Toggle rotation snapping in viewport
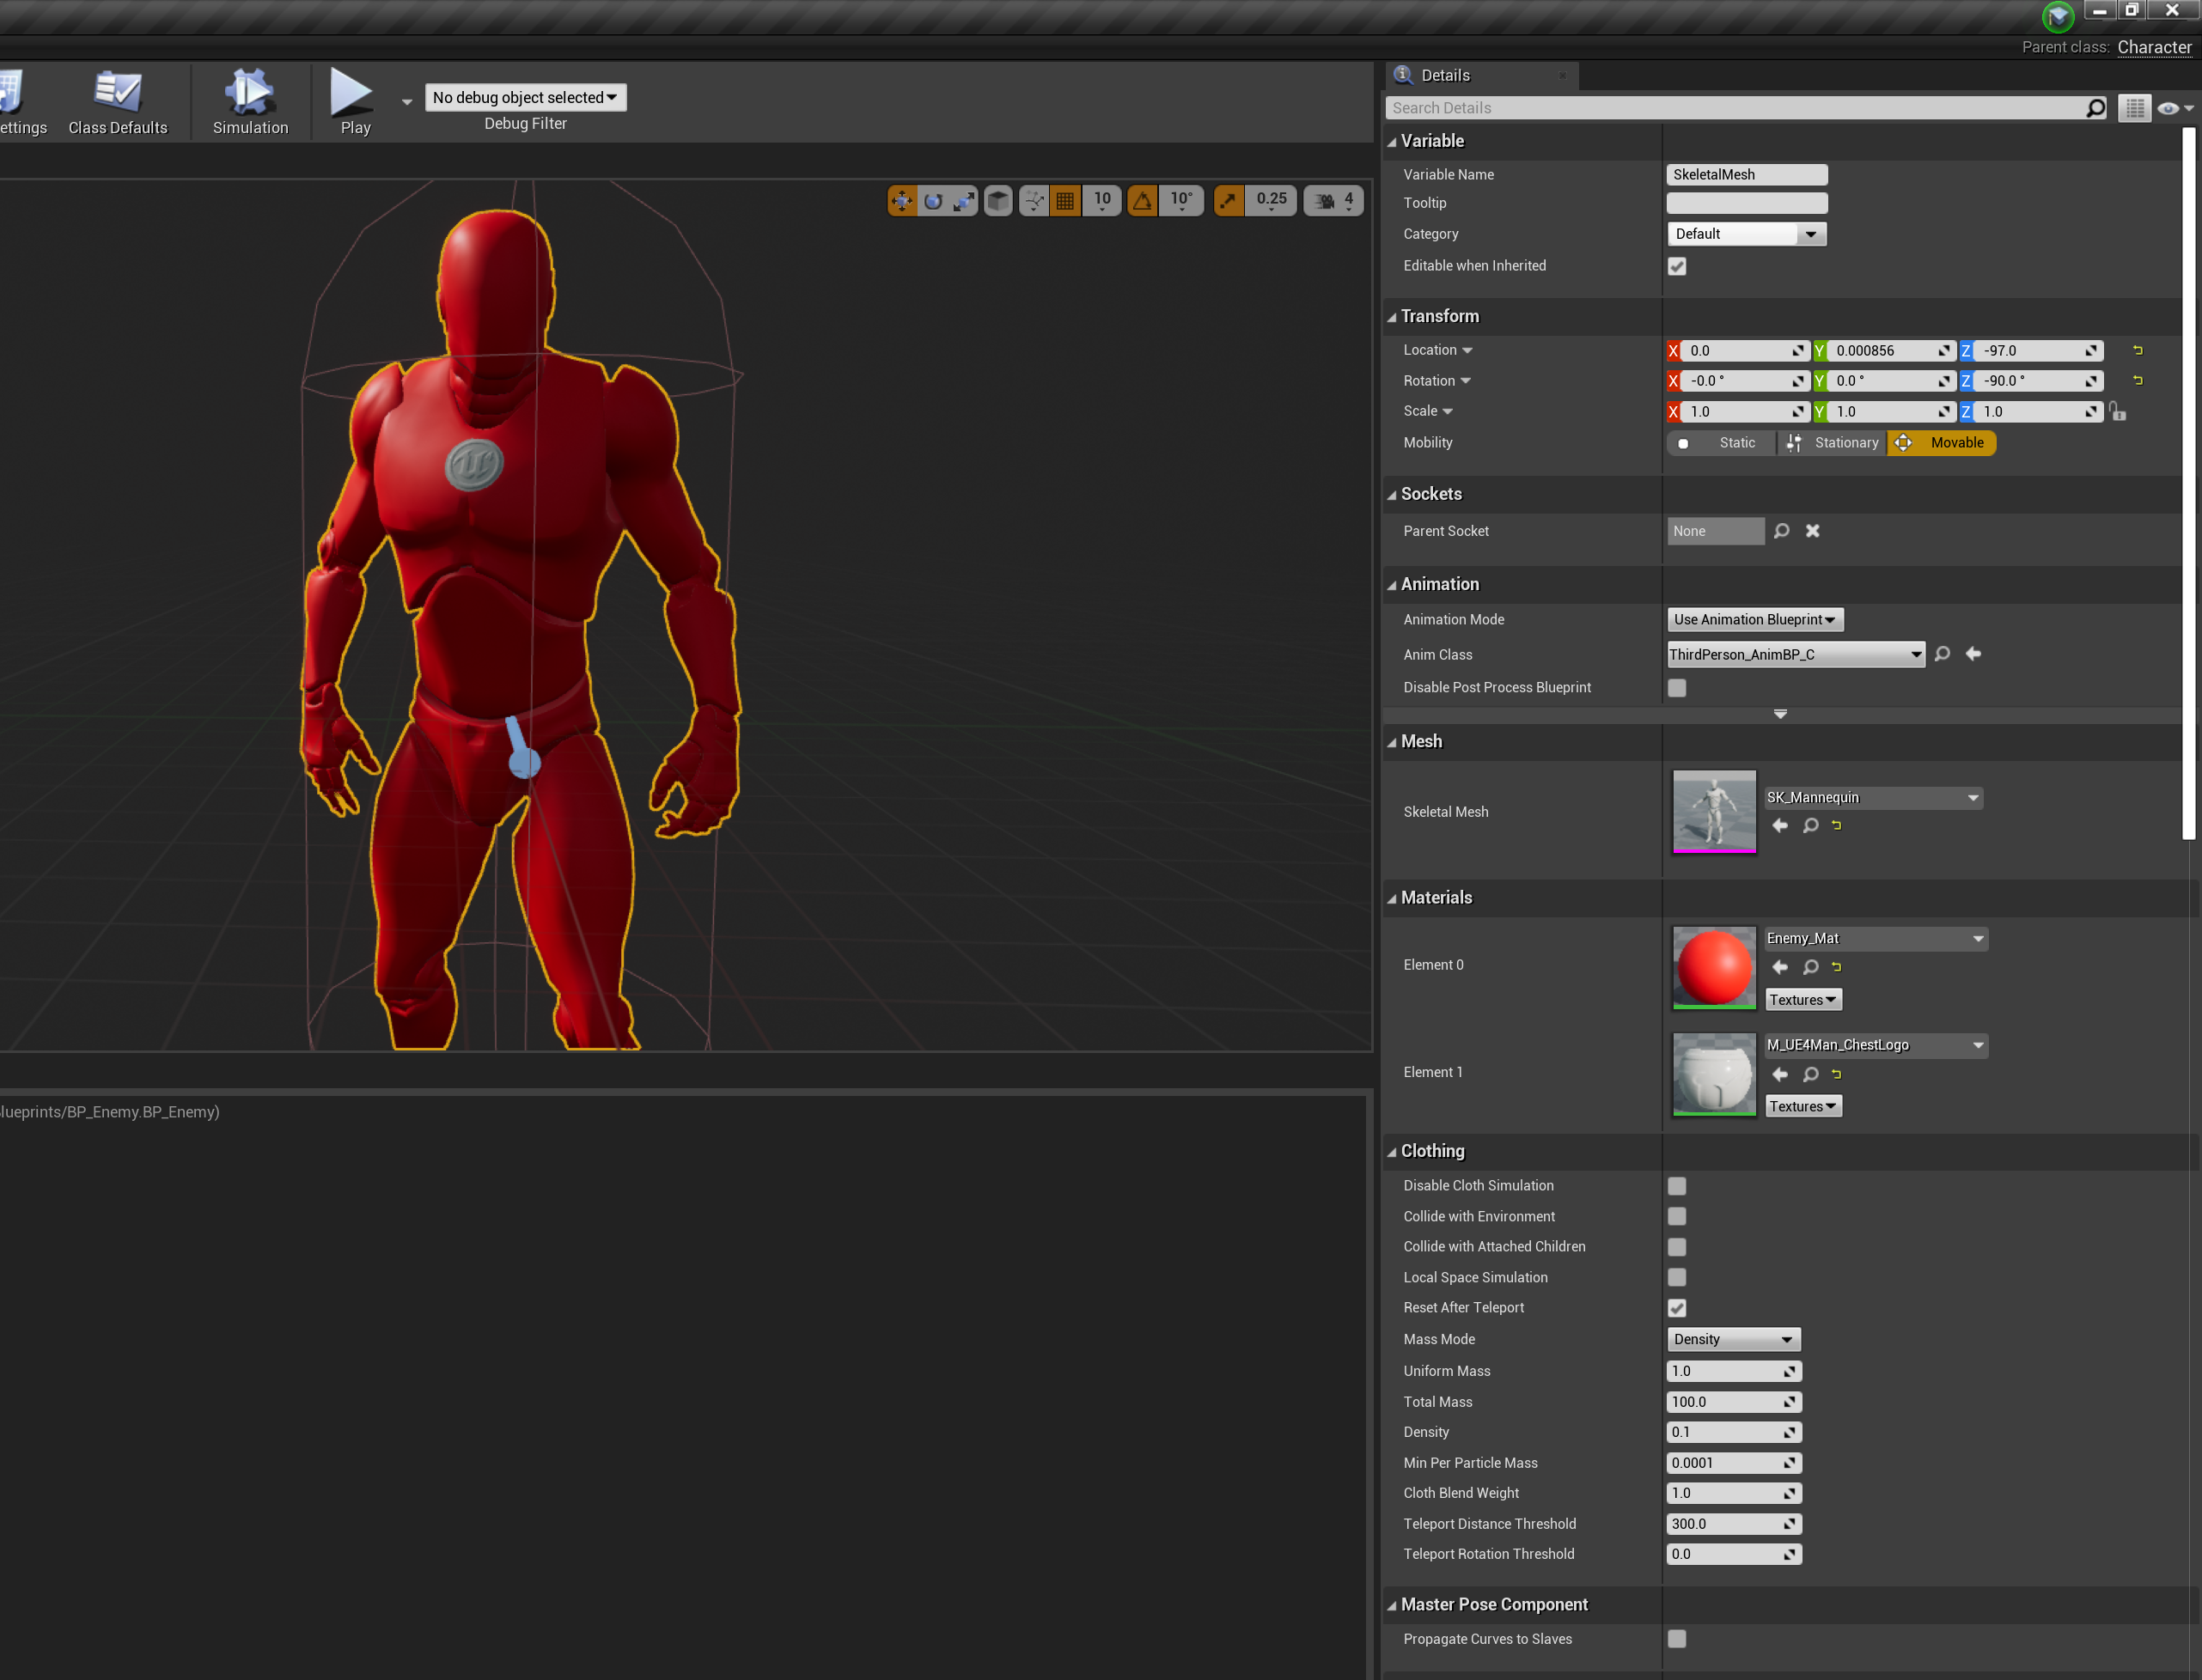The image size is (2202, 1680). 1142,200
